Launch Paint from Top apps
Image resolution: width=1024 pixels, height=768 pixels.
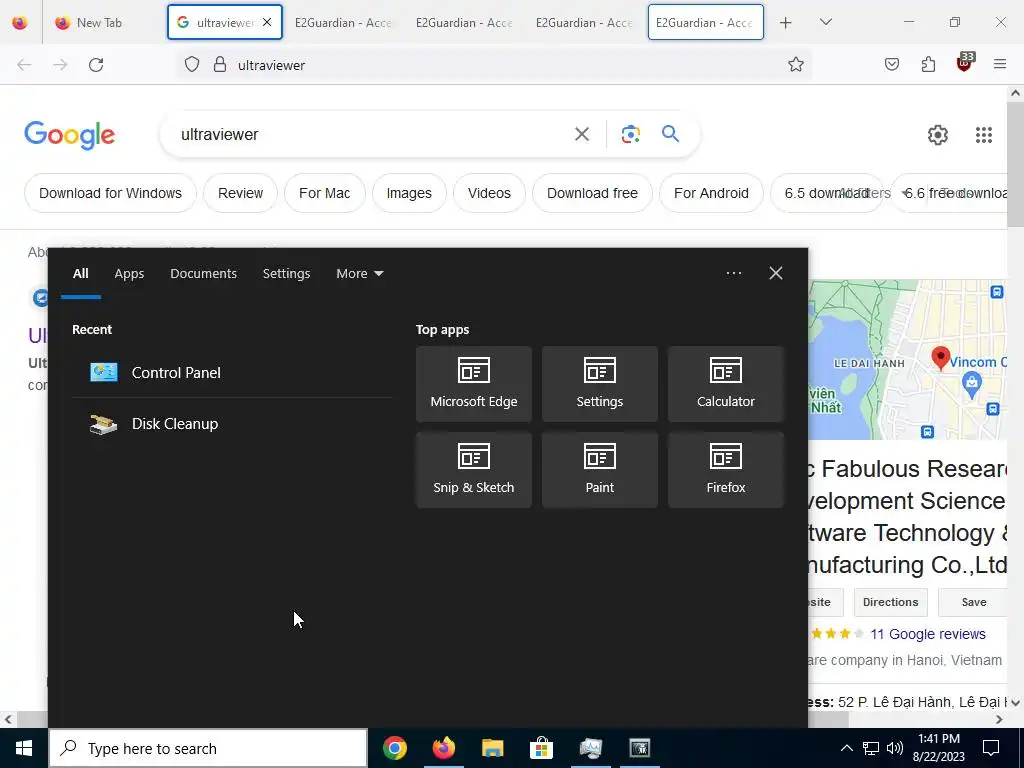600,470
